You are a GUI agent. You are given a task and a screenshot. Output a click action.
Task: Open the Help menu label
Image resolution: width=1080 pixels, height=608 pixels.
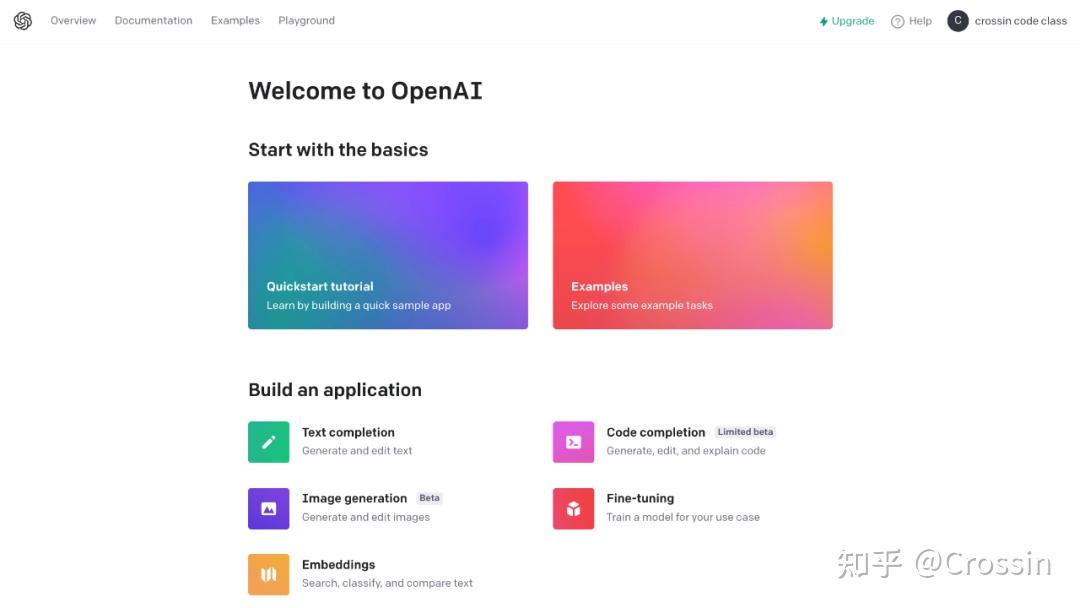920,21
